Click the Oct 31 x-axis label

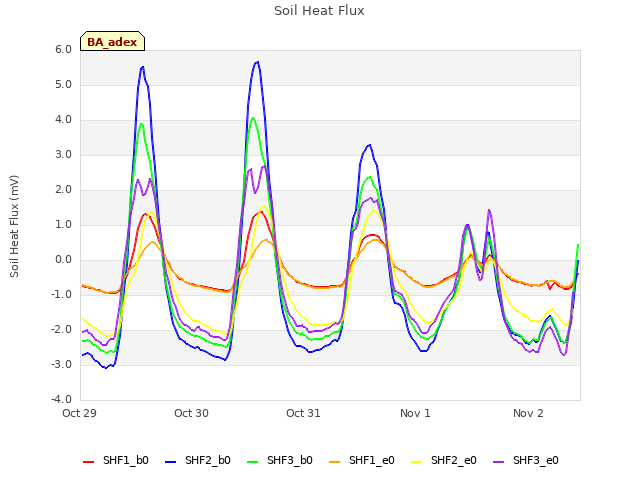pos(303,413)
